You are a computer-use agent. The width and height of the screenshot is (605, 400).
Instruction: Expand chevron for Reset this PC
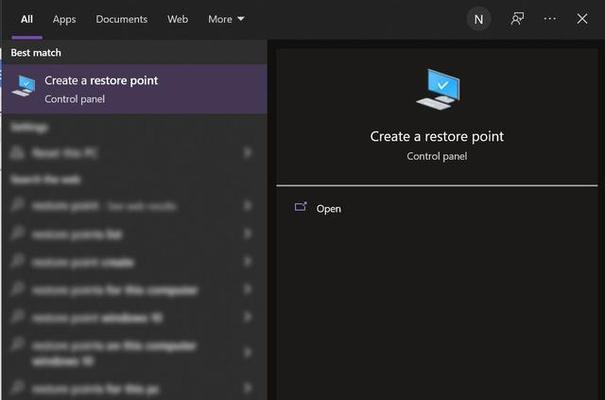click(x=247, y=153)
